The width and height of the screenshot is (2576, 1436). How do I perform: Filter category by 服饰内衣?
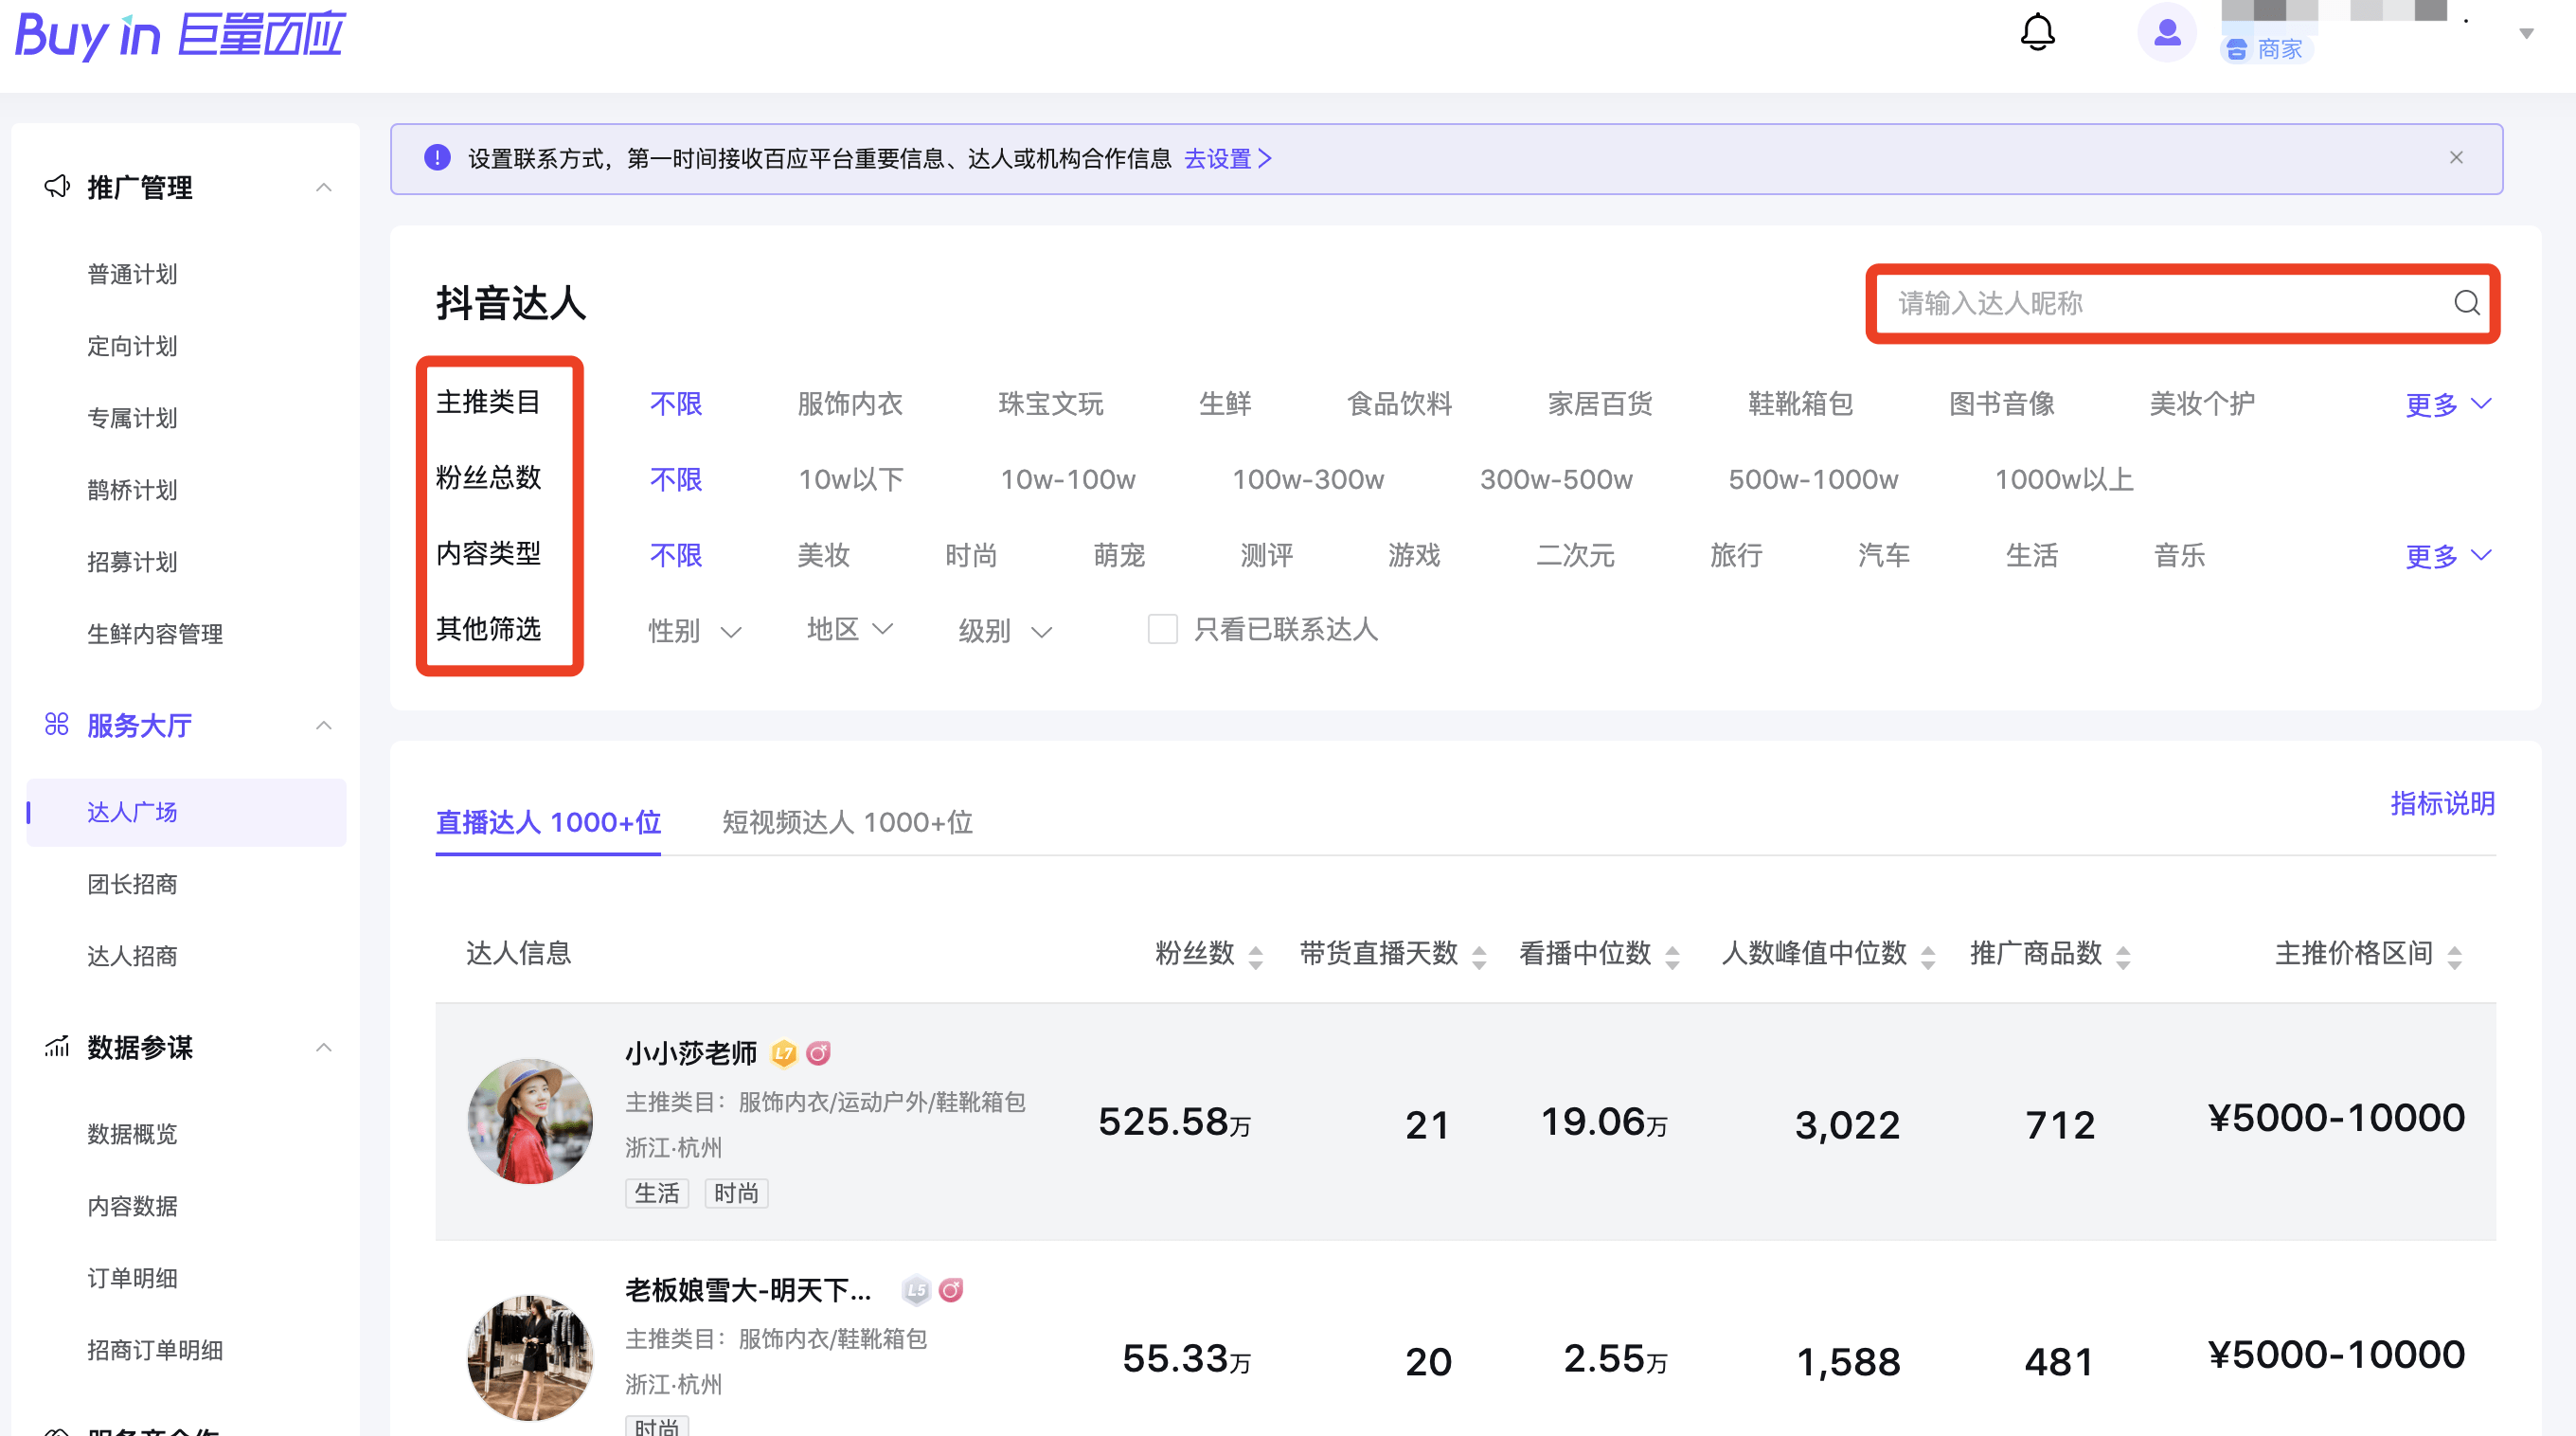850,404
